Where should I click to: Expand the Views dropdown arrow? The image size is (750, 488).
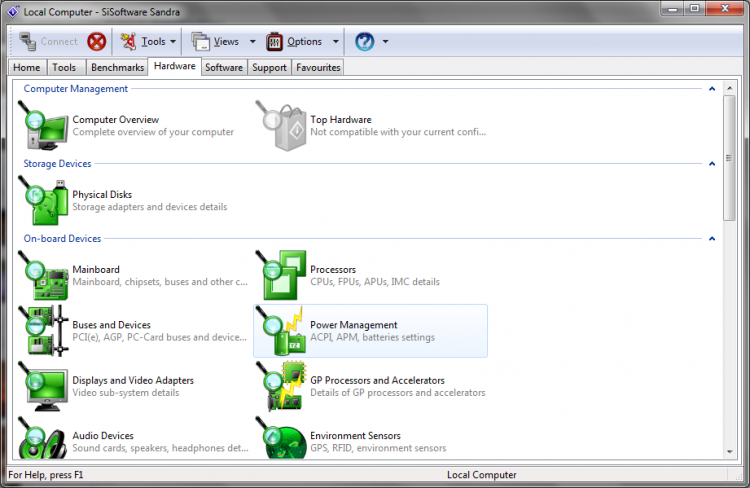click(253, 42)
